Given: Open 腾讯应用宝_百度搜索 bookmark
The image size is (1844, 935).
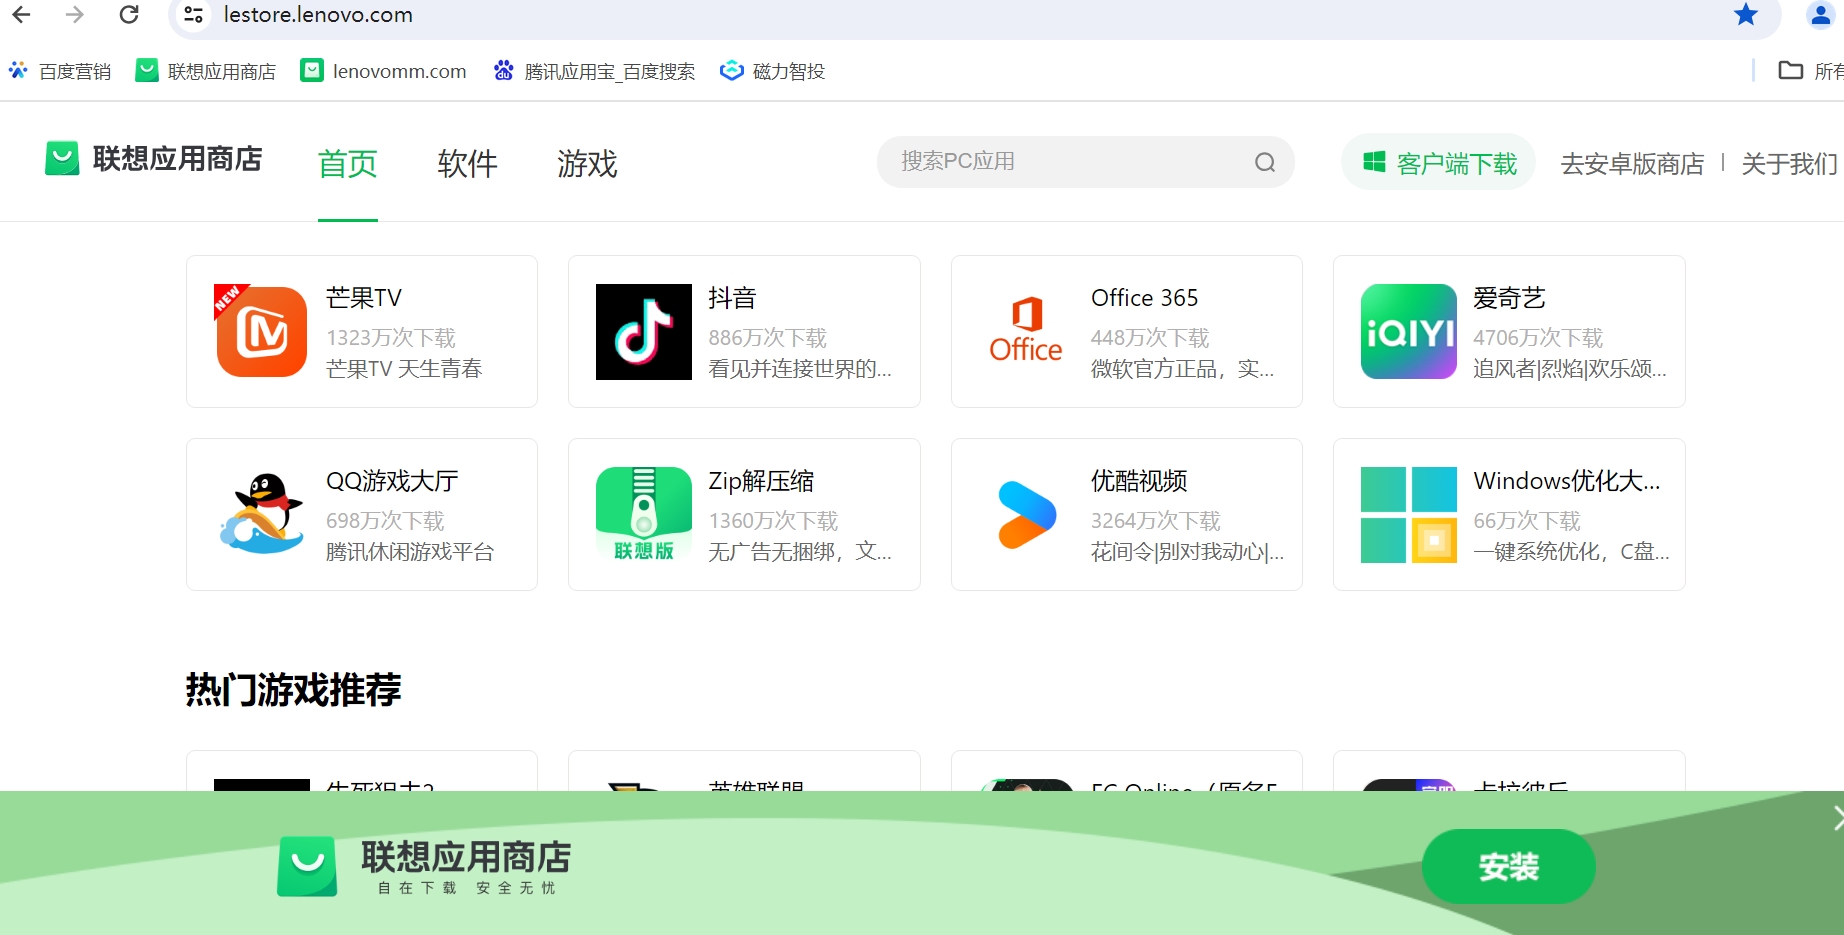Looking at the screenshot, I should (594, 71).
